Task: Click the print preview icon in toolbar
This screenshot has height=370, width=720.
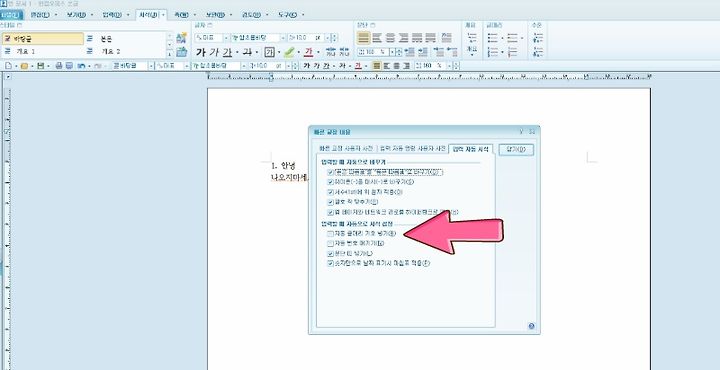Action: click(x=69, y=66)
